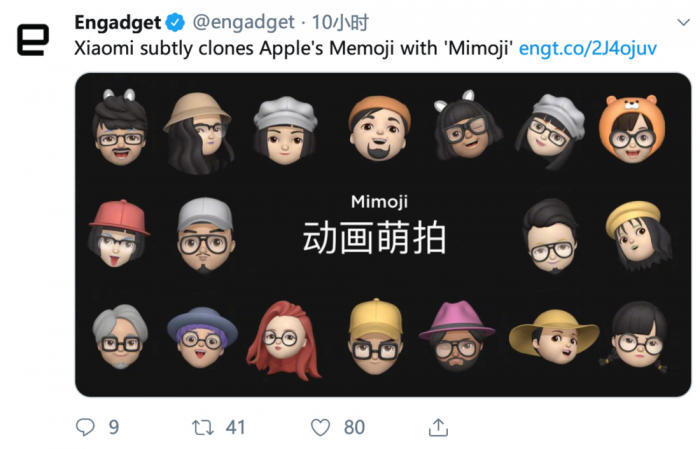700x449 pixels.
Task: Click the retweet arrows icon
Action: tap(203, 427)
